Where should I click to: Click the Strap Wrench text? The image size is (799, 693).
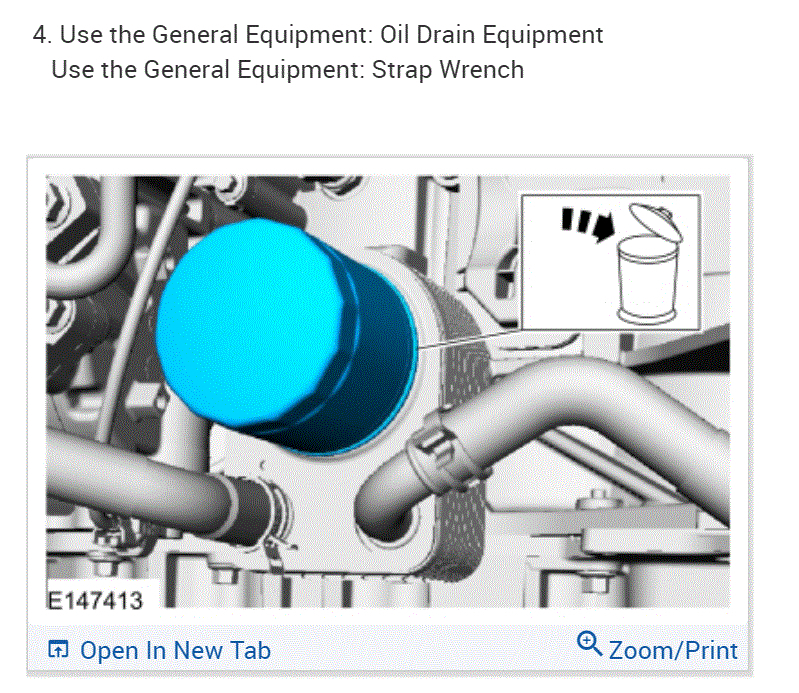[447, 69]
